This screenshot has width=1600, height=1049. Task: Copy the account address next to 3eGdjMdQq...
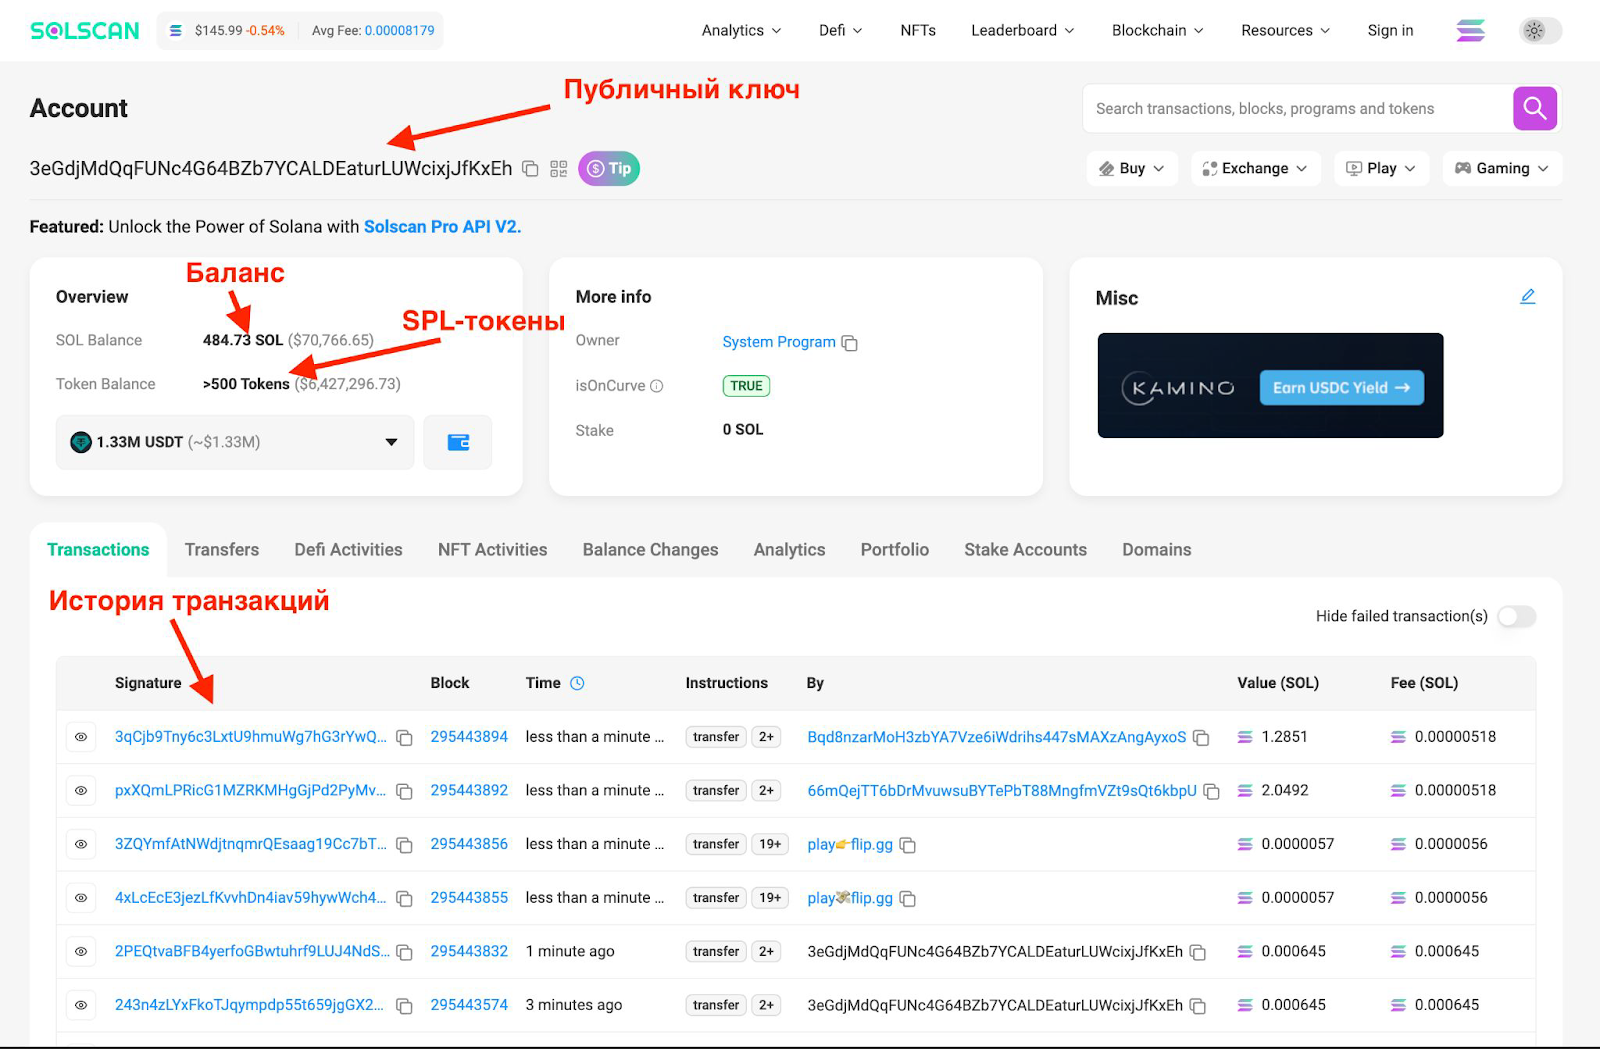[x=531, y=169]
